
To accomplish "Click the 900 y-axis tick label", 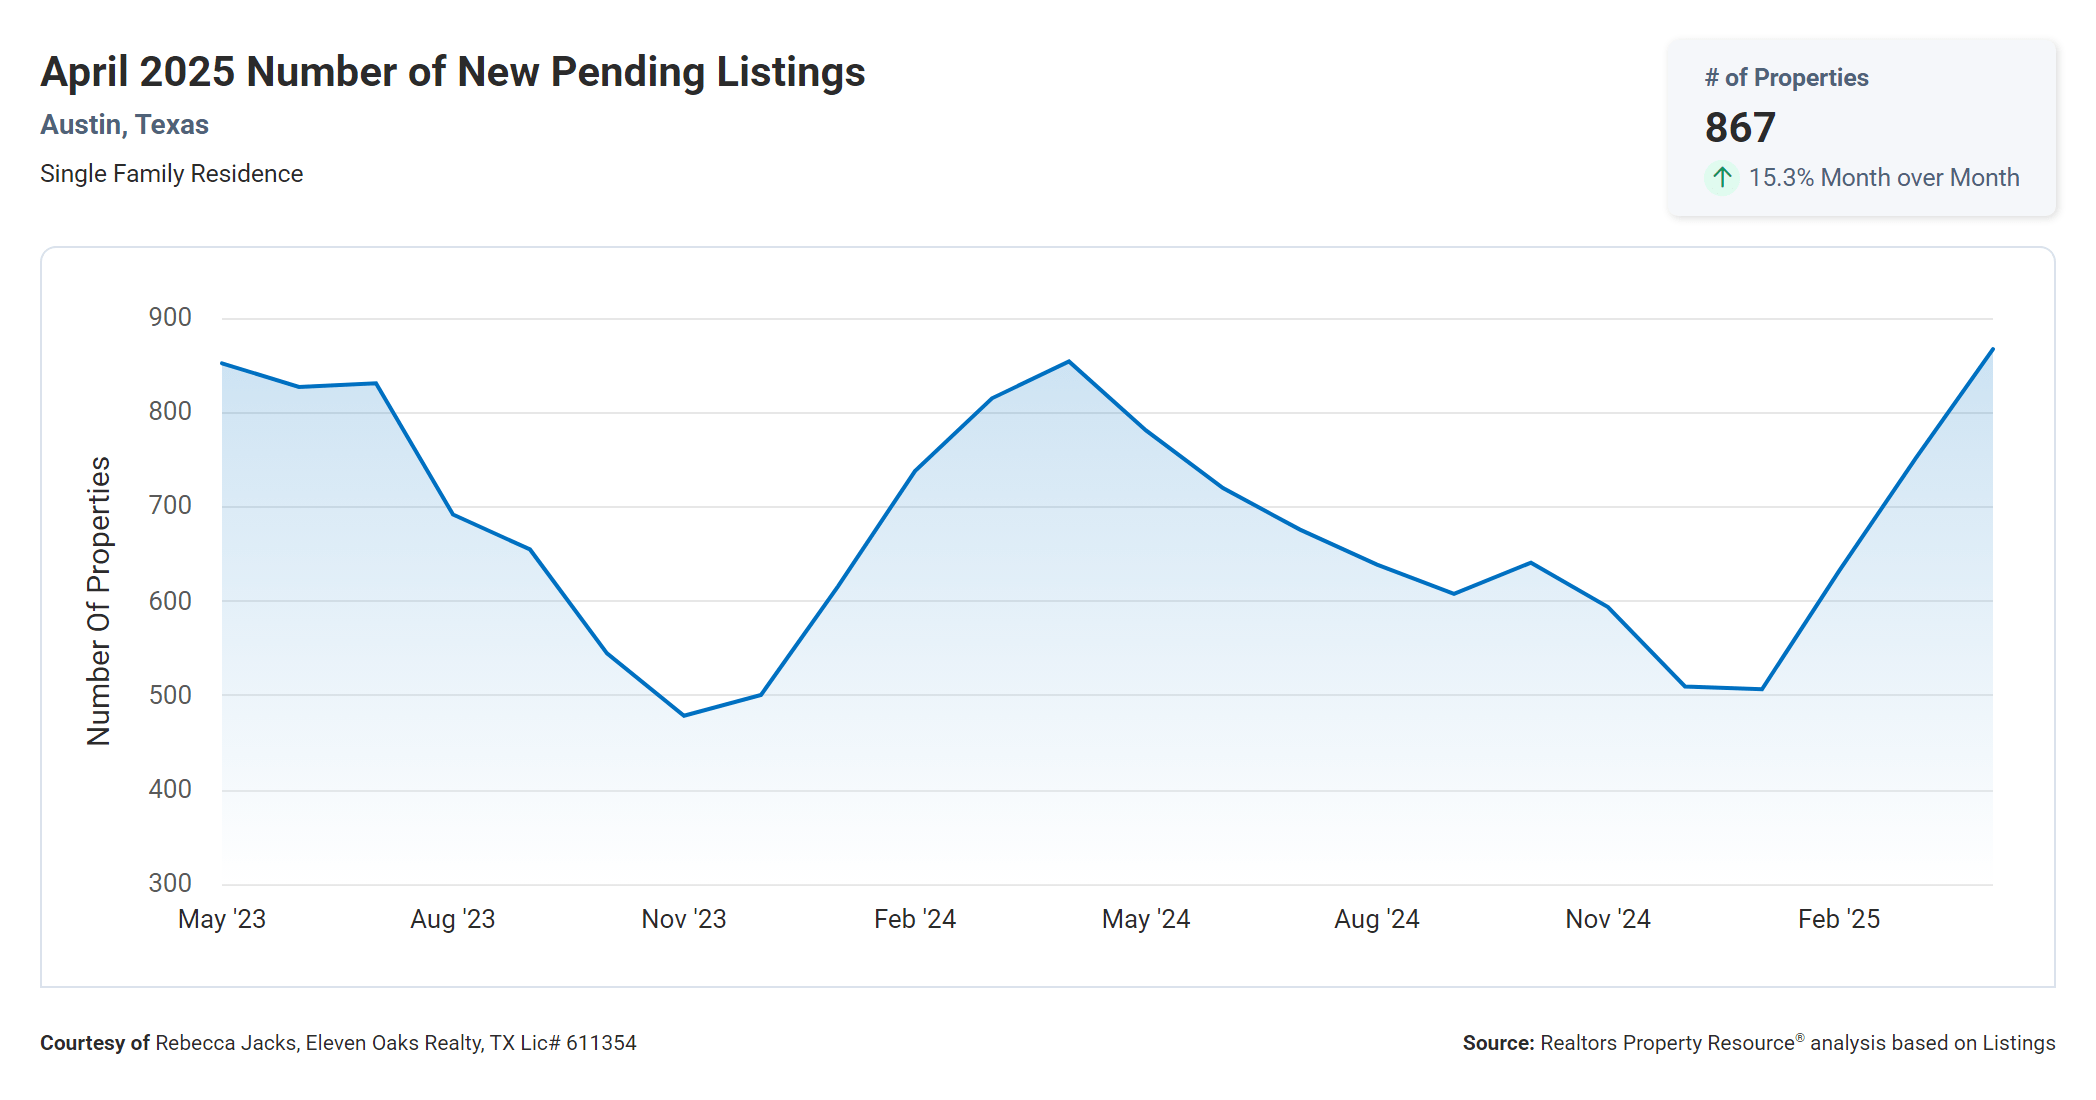I will coord(170,318).
